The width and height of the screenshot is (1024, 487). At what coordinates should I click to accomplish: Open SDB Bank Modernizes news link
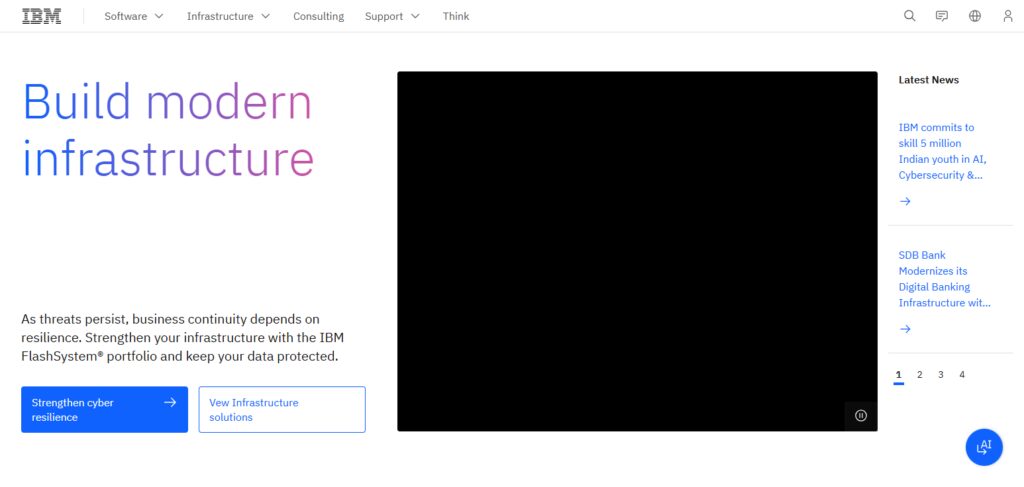coord(944,279)
